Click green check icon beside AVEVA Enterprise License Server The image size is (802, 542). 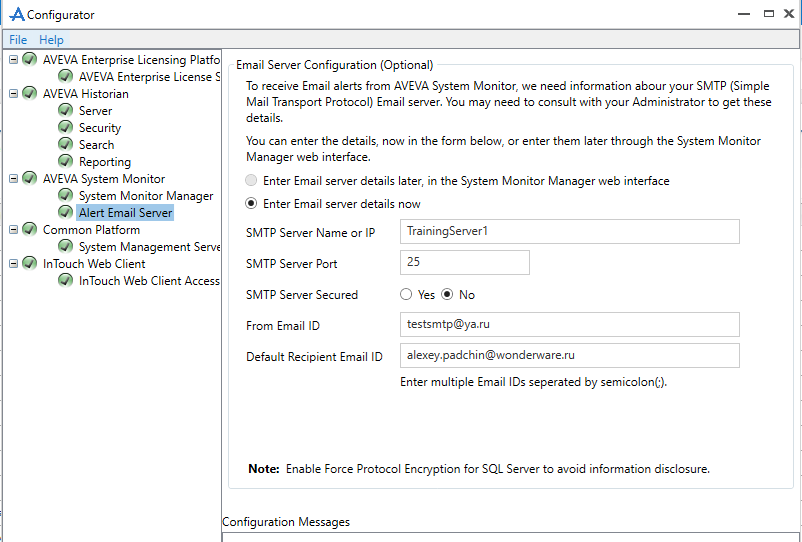[65, 76]
